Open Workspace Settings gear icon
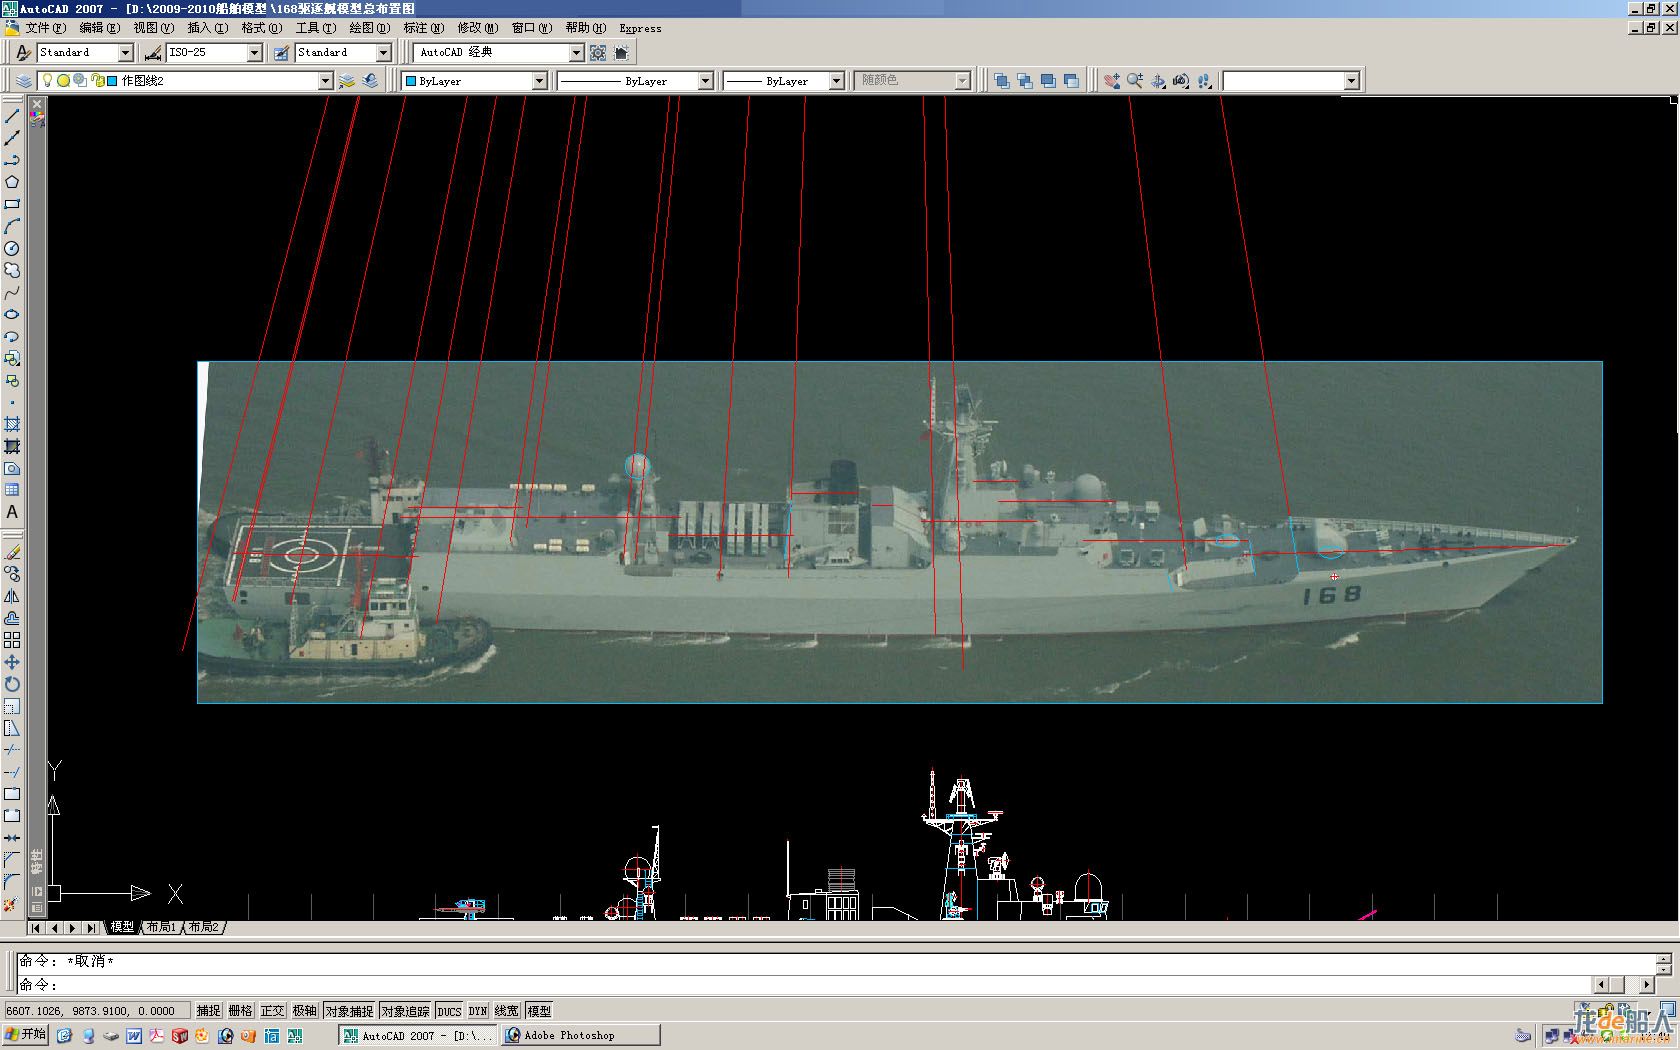Viewport: 1680px width, 1050px height. pos(598,52)
